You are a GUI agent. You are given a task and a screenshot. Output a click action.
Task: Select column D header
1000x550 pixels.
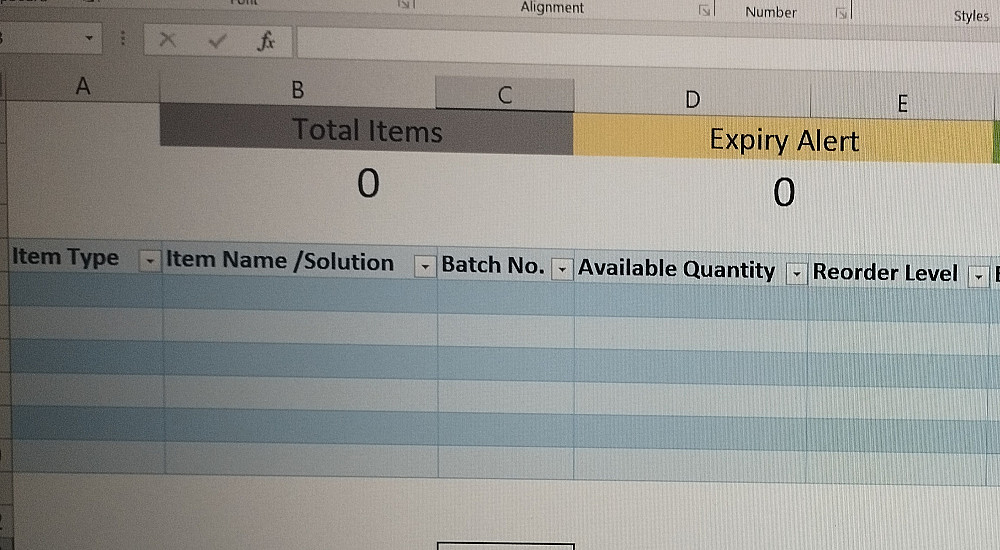click(x=692, y=99)
